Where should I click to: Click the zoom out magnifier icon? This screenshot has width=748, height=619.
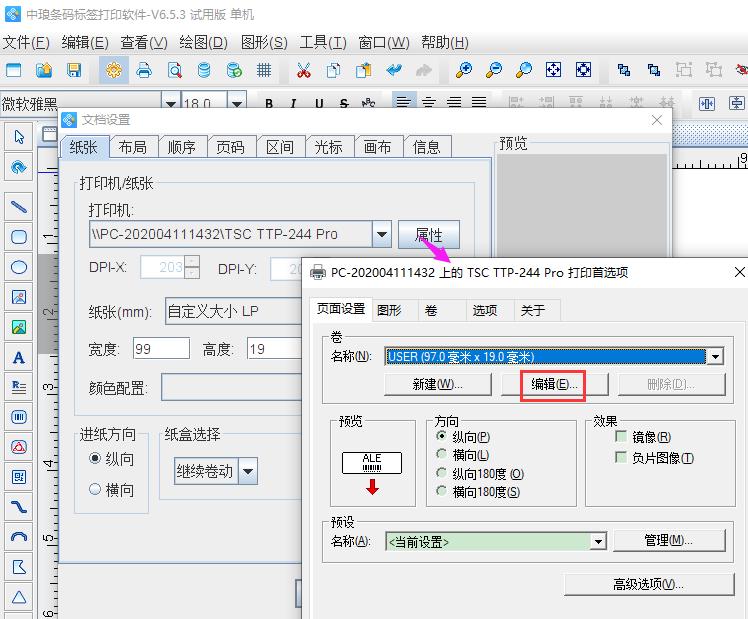(494, 70)
